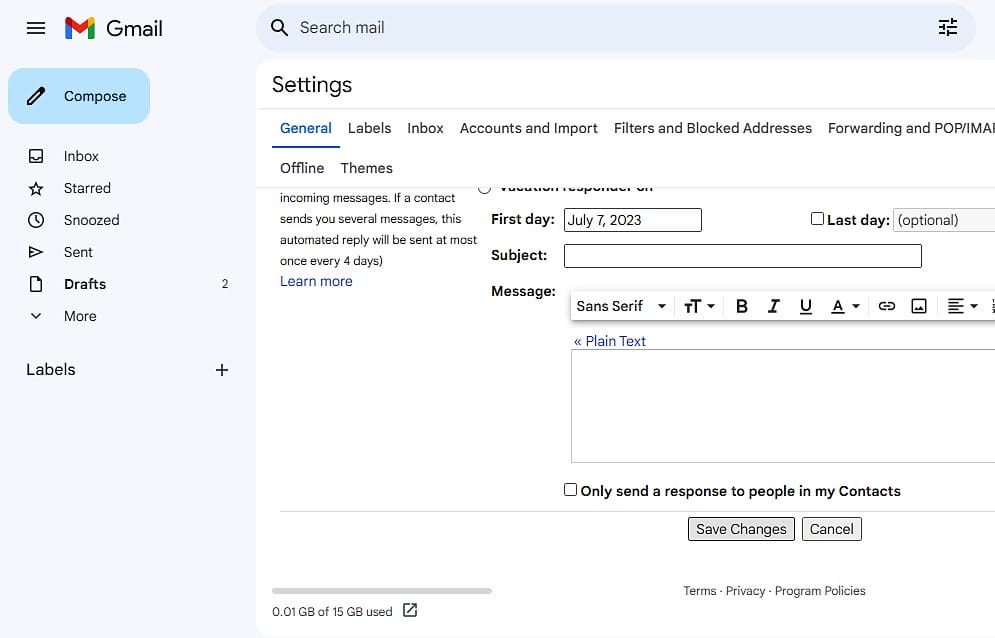The width and height of the screenshot is (995, 638).
Task: Select the Vacation responder on radio button
Action: 484,187
